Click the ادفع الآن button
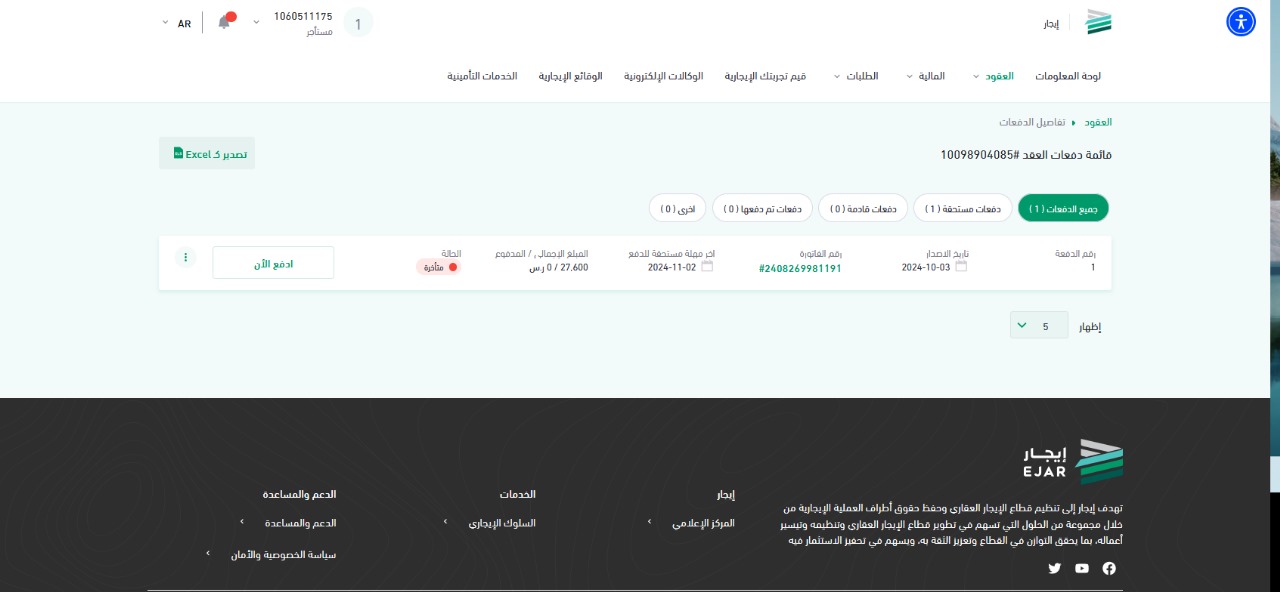The height and width of the screenshot is (592, 1280). (273, 262)
